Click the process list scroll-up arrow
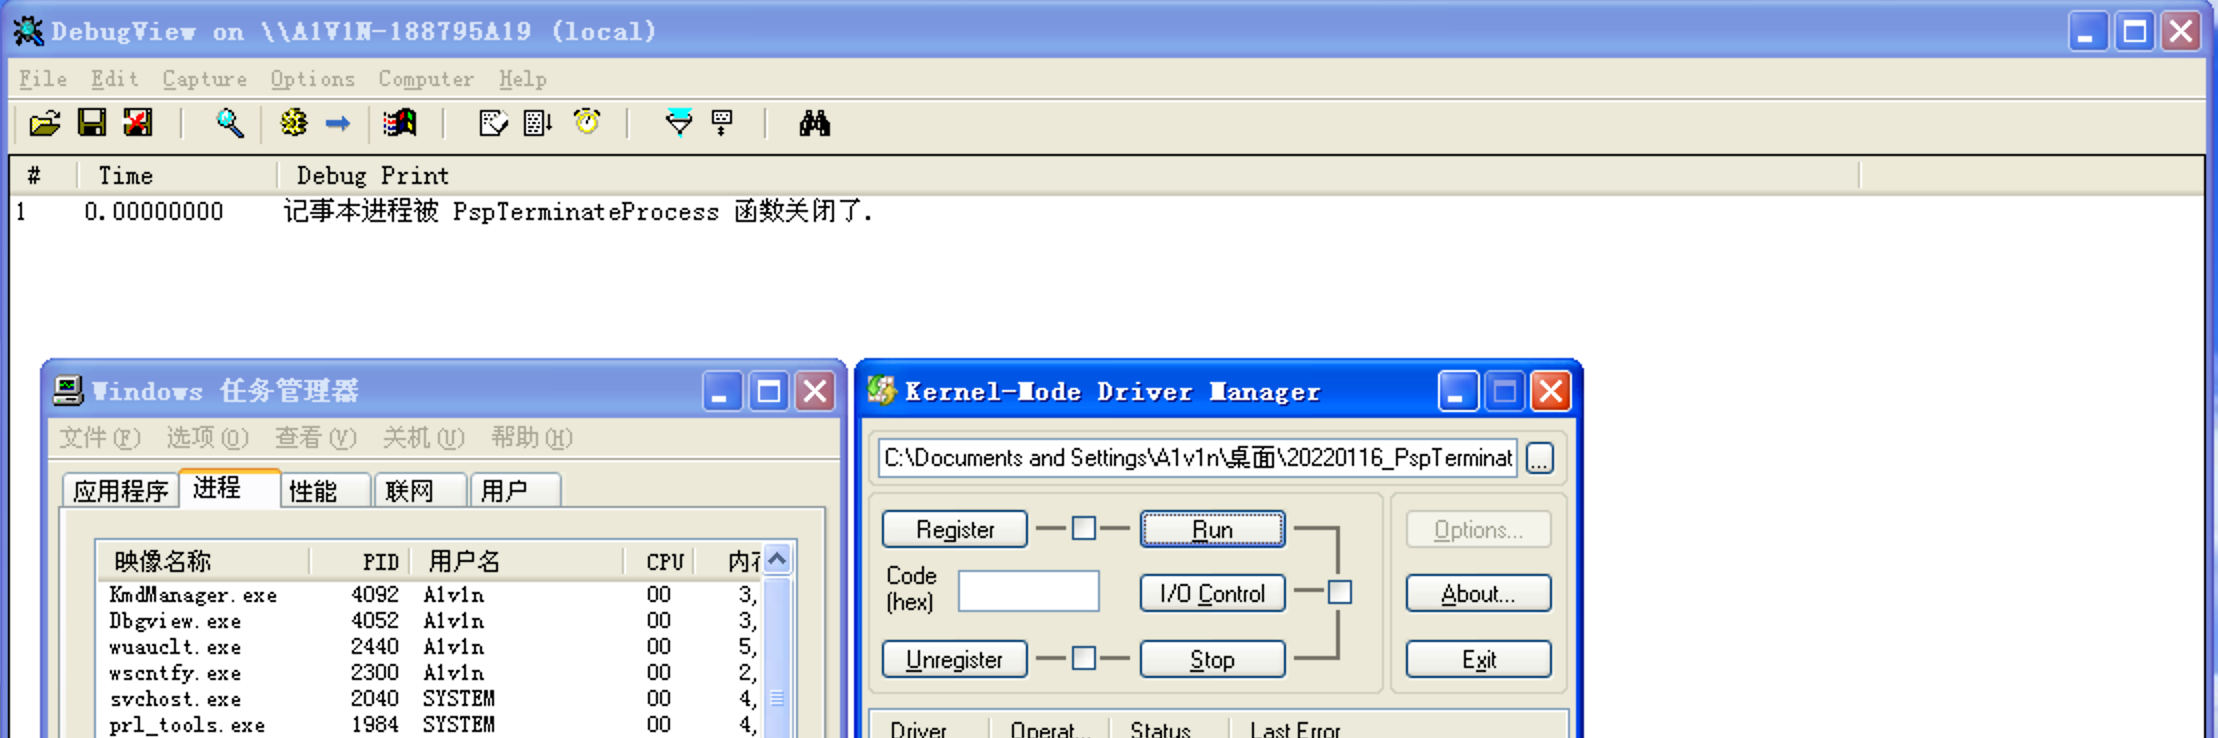 (778, 560)
